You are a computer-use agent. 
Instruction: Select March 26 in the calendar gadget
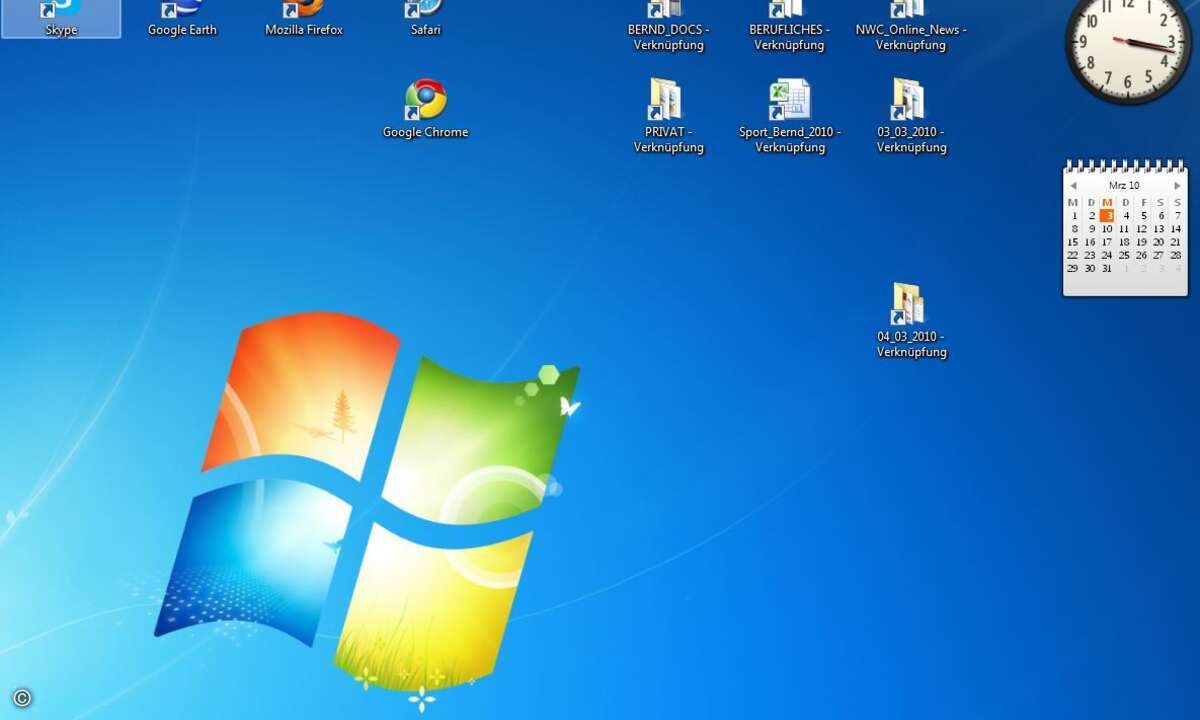tap(1142, 255)
